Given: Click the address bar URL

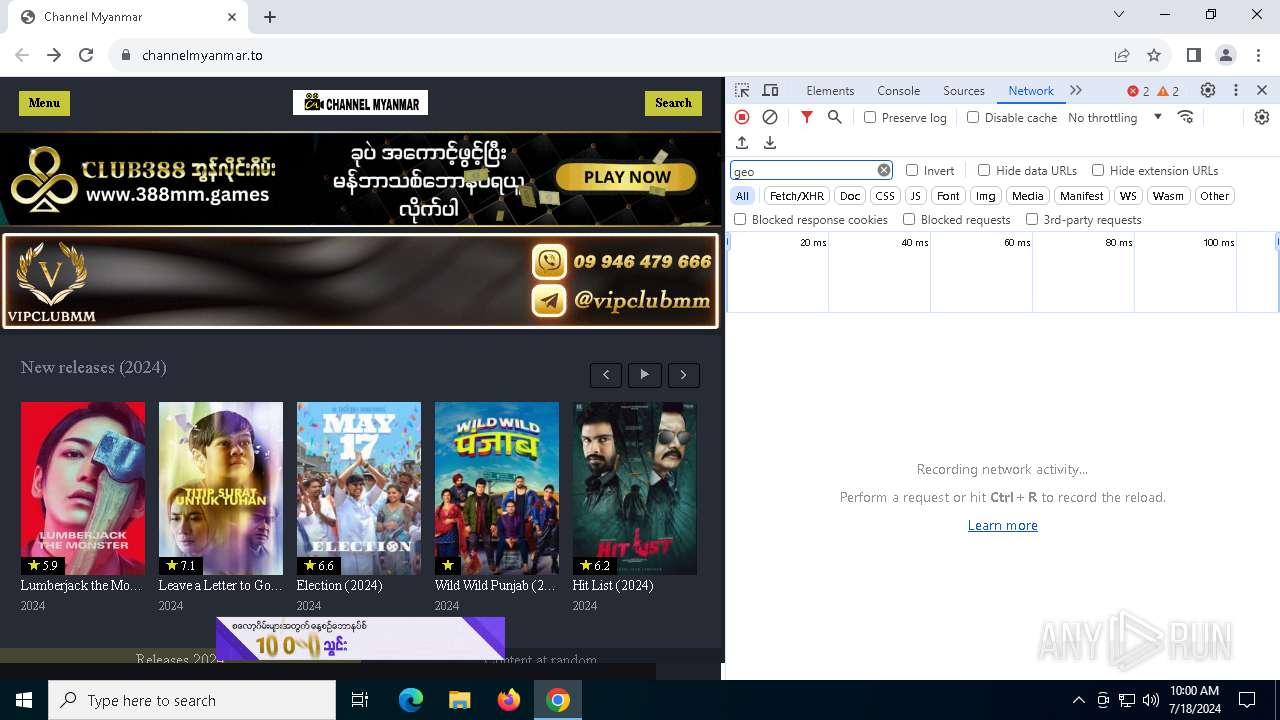Looking at the screenshot, I should point(202,55).
